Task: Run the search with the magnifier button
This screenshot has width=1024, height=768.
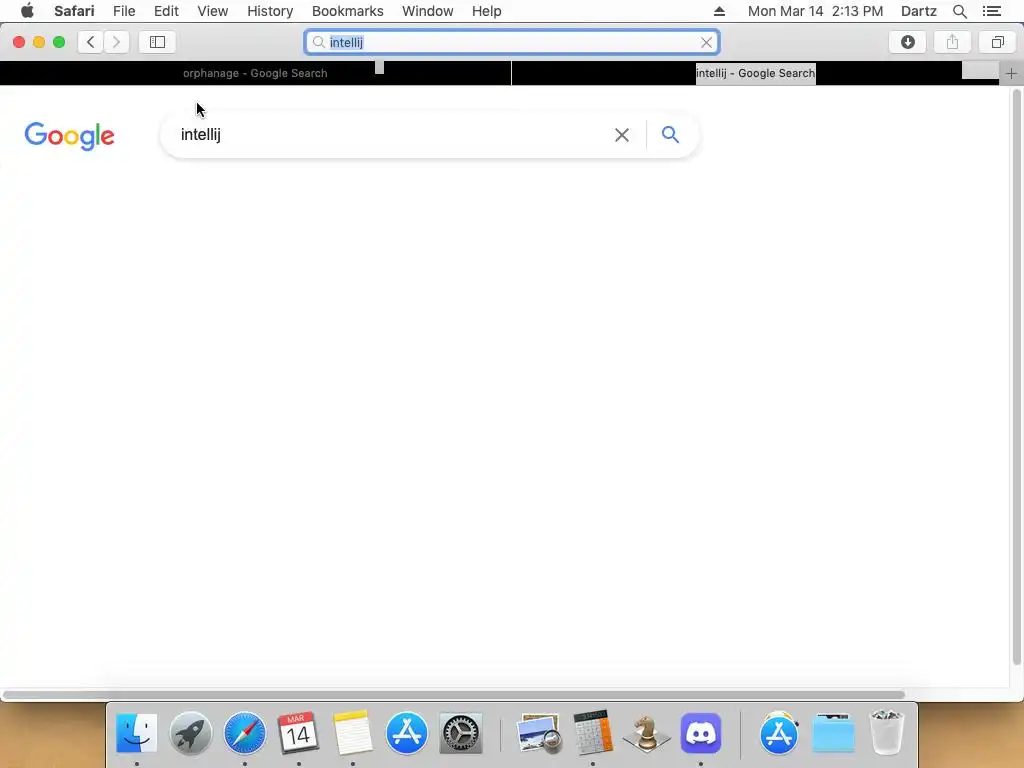Action: (x=670, y=135)
